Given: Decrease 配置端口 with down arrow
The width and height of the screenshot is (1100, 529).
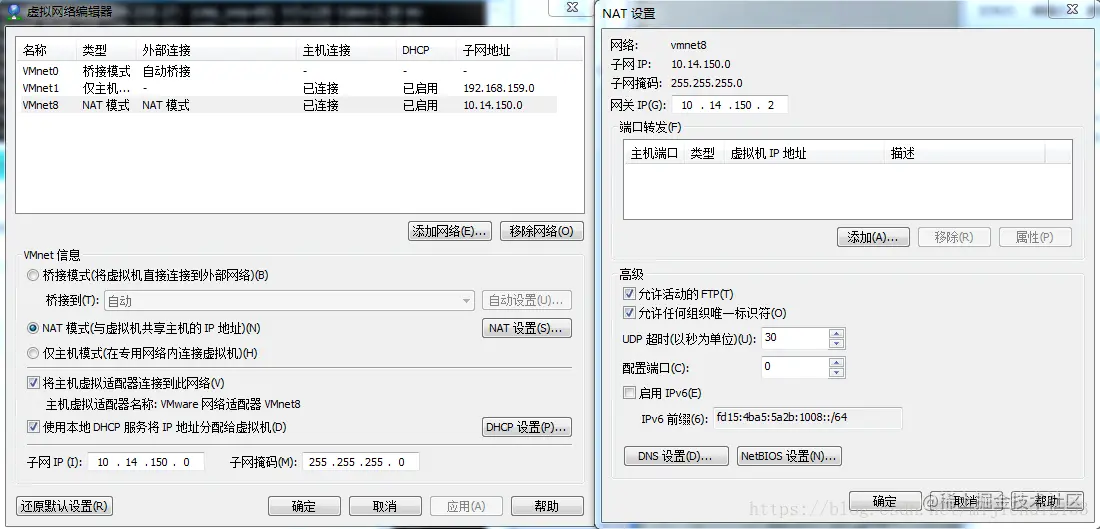Looking at the screenshot, I should point(836,372).
